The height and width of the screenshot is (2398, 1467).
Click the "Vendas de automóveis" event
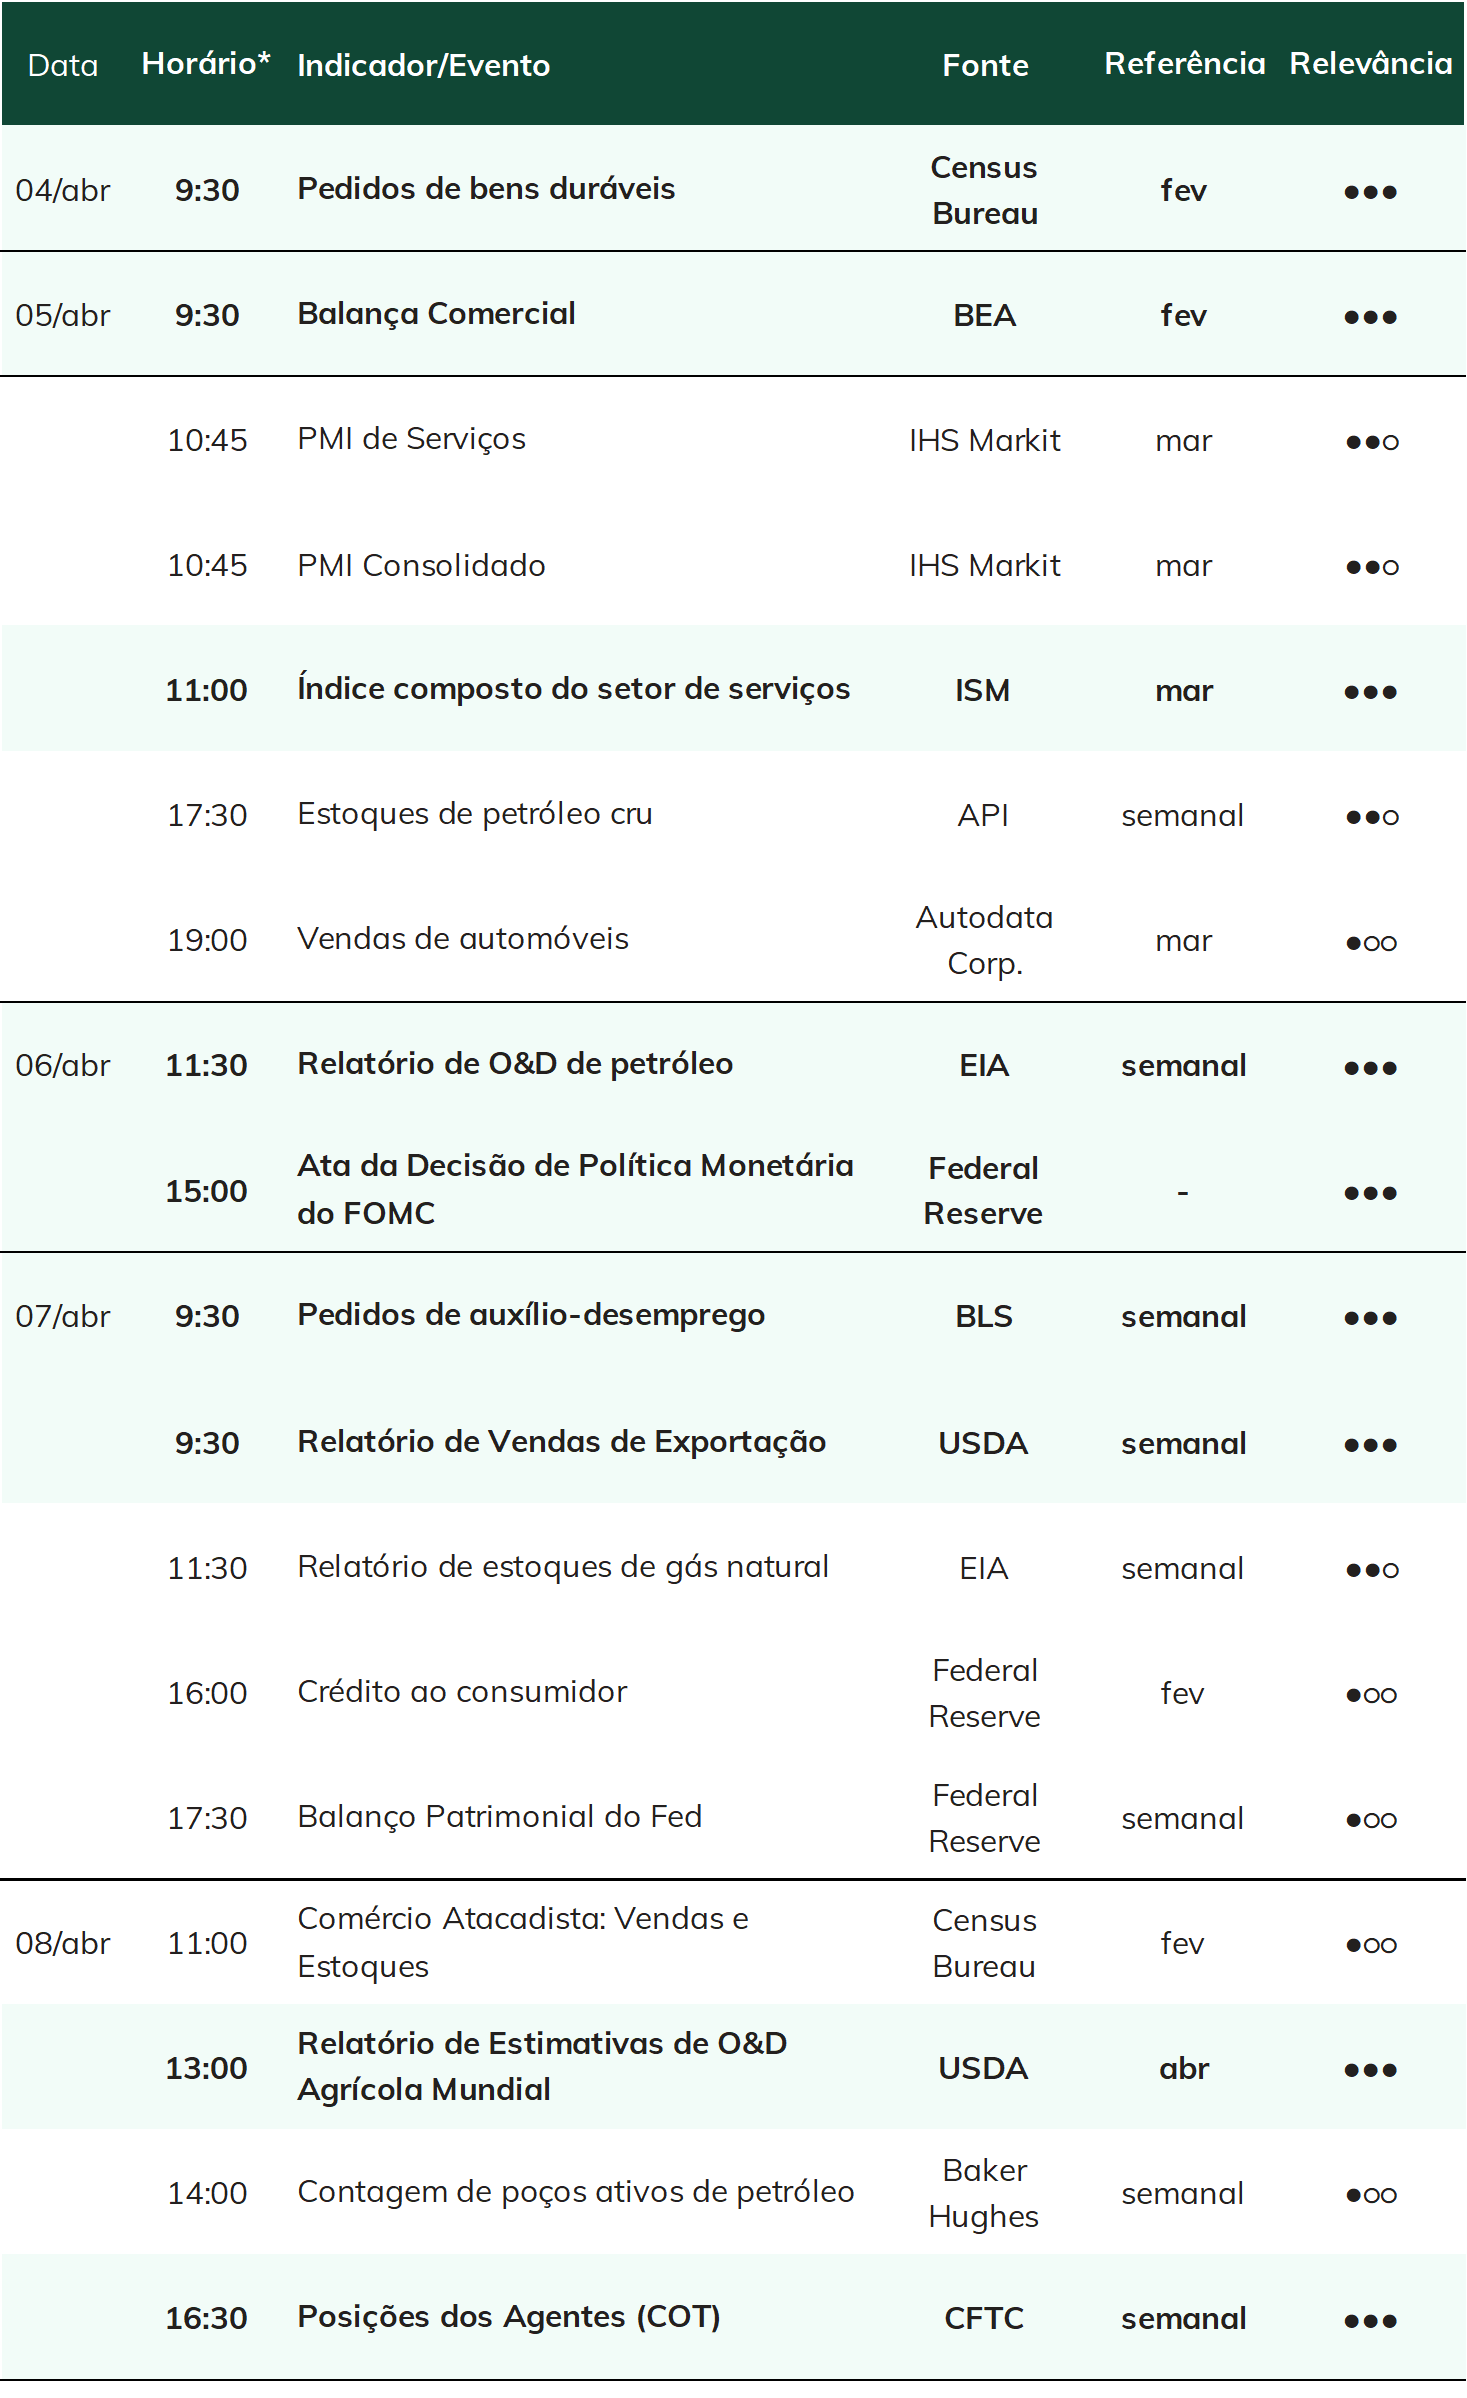click(463, 938)
